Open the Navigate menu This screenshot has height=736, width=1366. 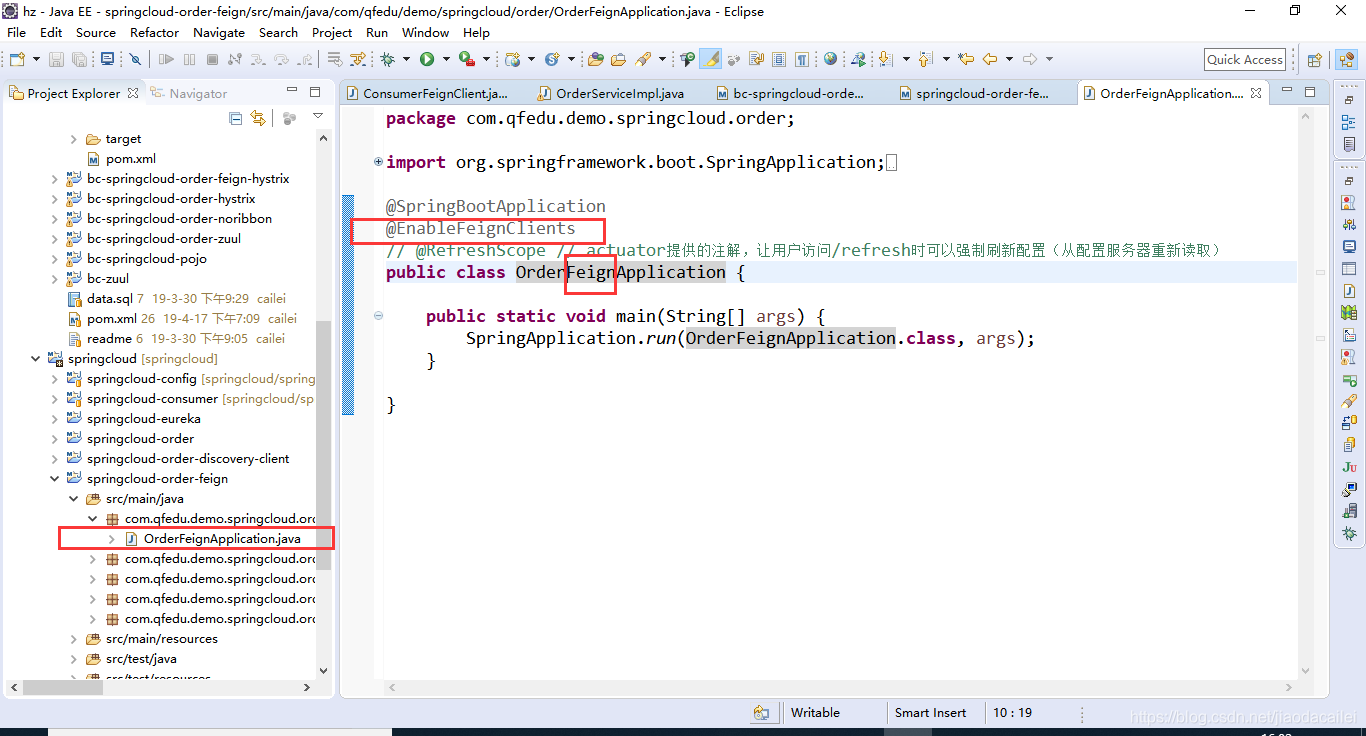pyautogui.click(x=219, y=32)
